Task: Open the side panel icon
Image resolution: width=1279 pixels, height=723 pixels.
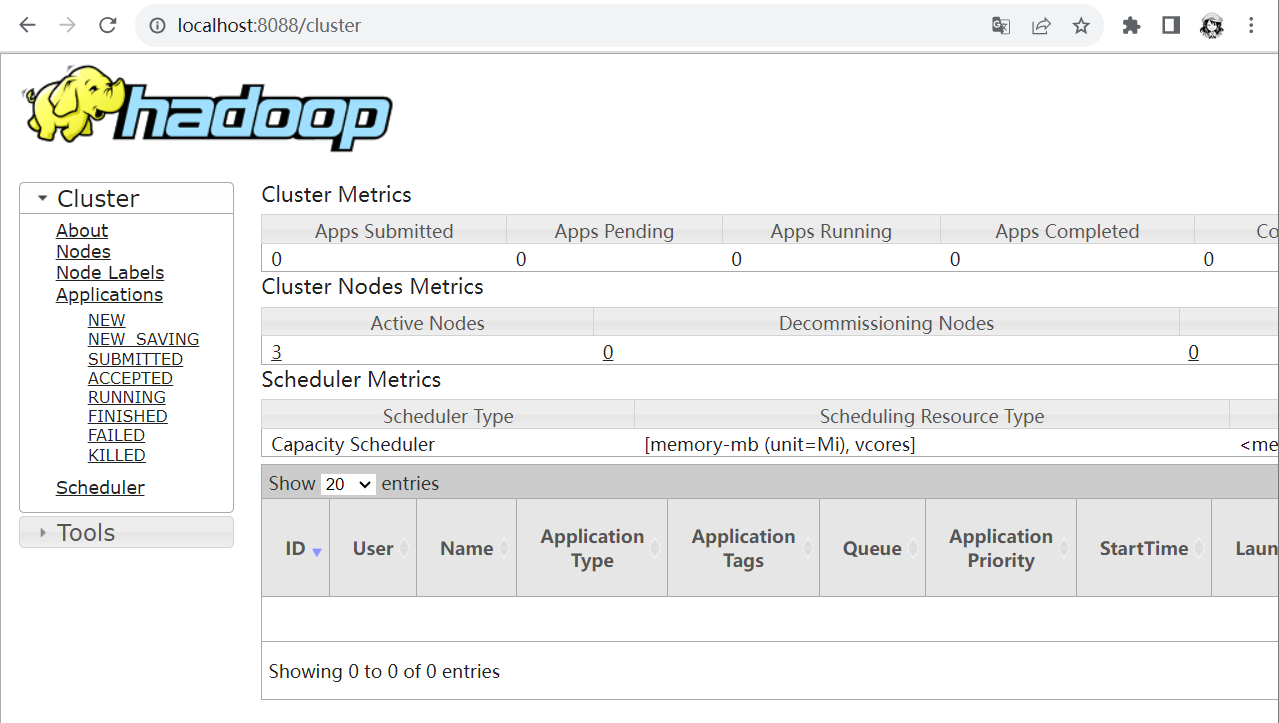Action: point(1171,25)
